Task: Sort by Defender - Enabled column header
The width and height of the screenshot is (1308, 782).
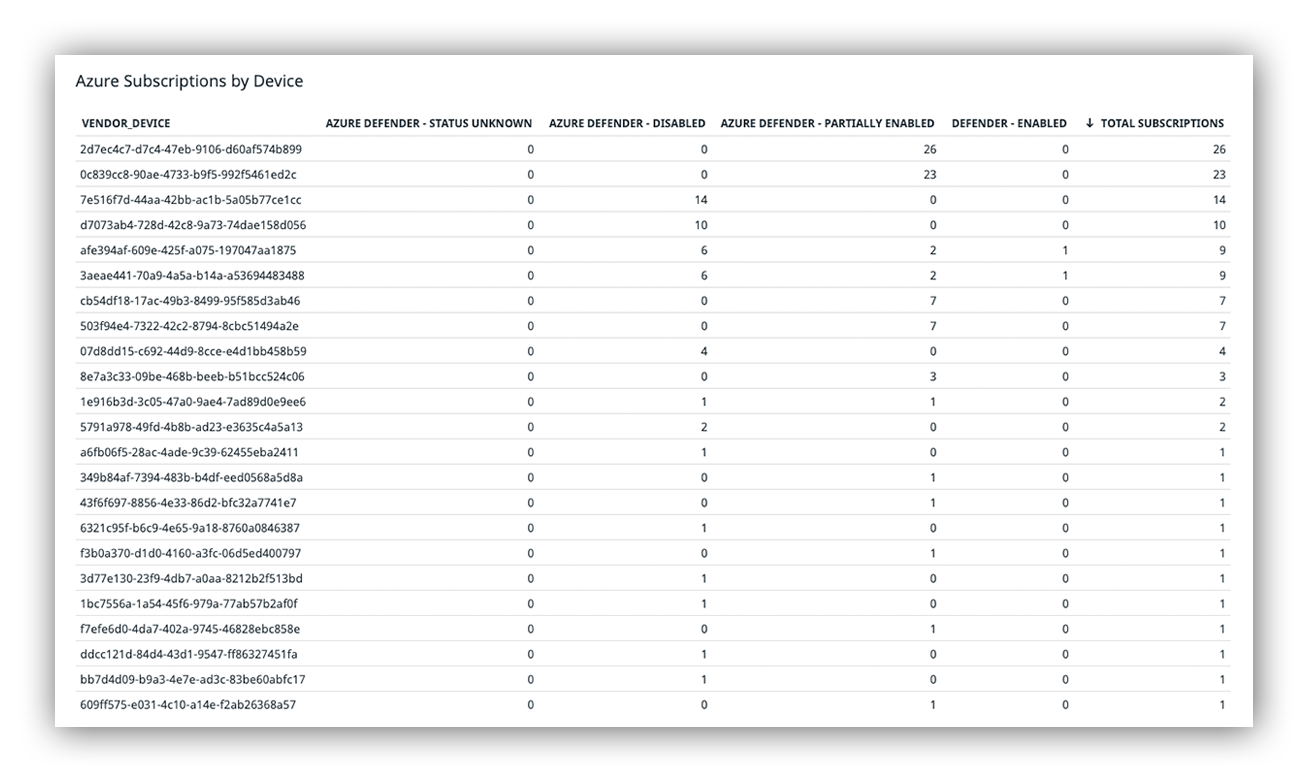Action: (1009, 124)
